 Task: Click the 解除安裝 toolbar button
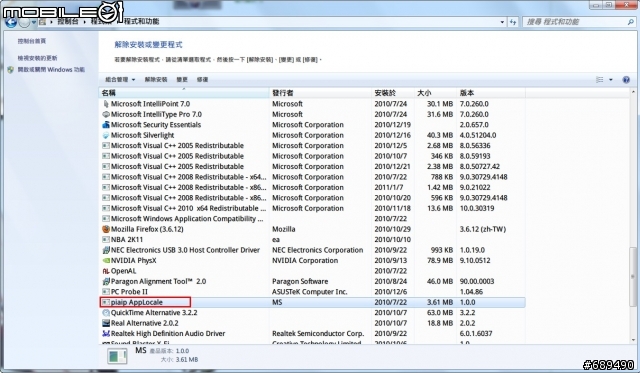coord(156,80)
